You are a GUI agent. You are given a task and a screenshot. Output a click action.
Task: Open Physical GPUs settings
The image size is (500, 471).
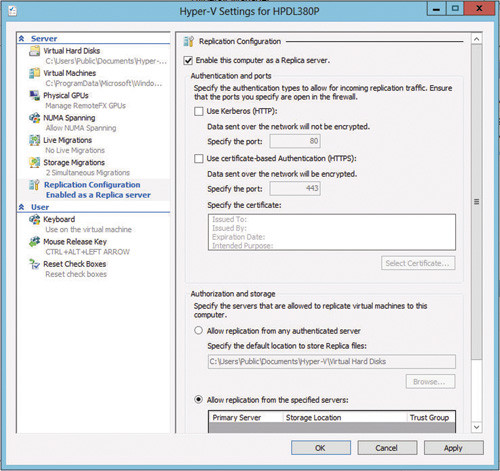coord(66,96)
